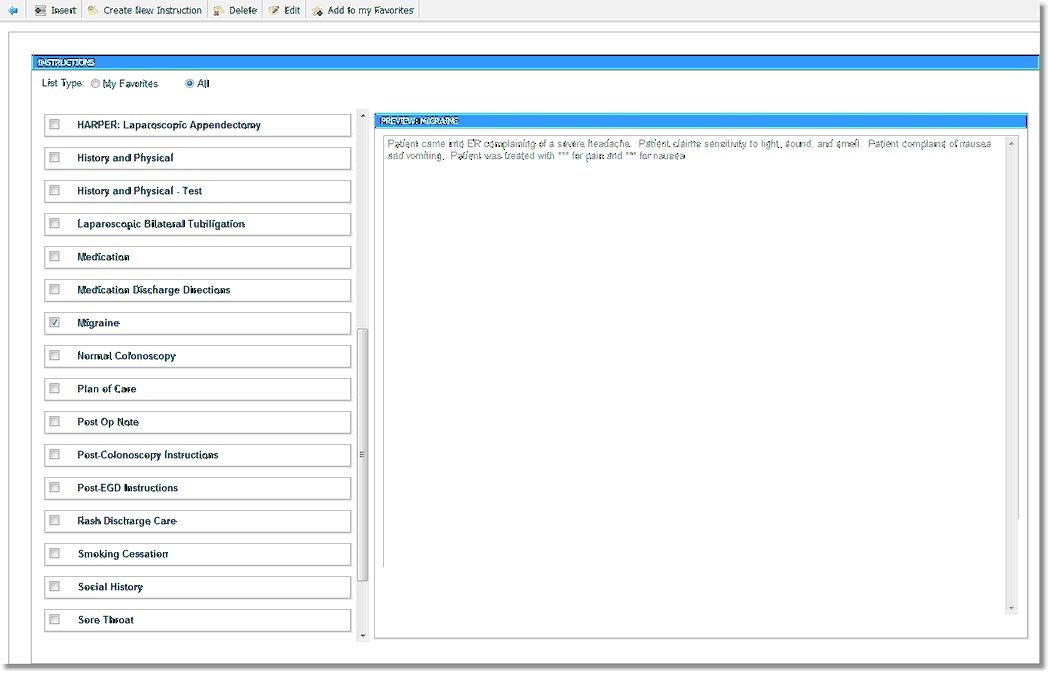Select the 'Migraine' instruction name
The width and height of the screenshot is (1049, 673).
tap(98, 323)
